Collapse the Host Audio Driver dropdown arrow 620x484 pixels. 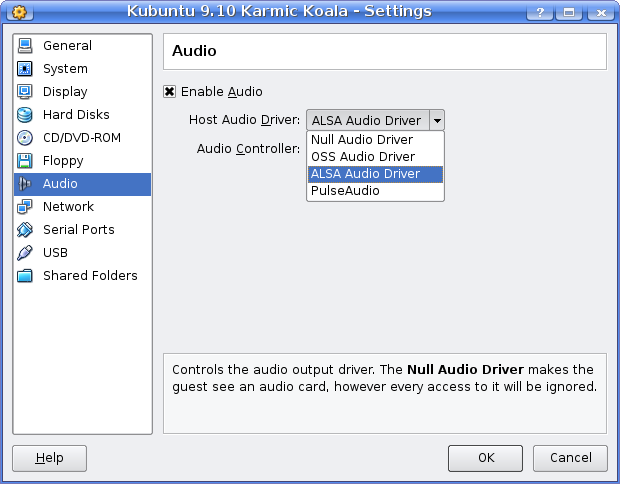coord(437,121)
